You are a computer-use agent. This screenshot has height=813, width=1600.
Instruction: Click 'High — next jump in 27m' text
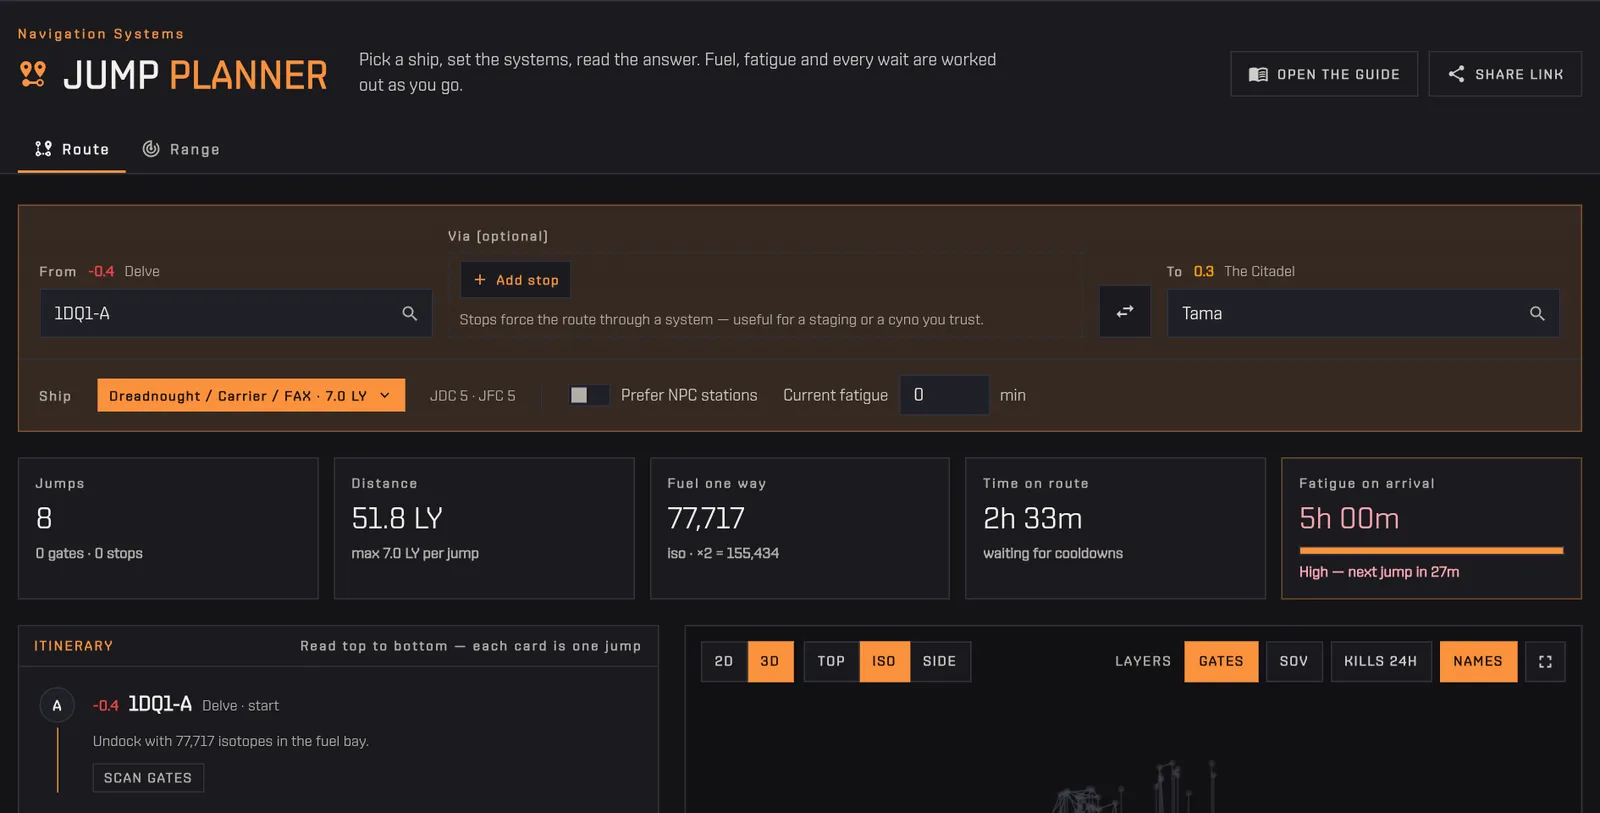(x=1379, y=572)
